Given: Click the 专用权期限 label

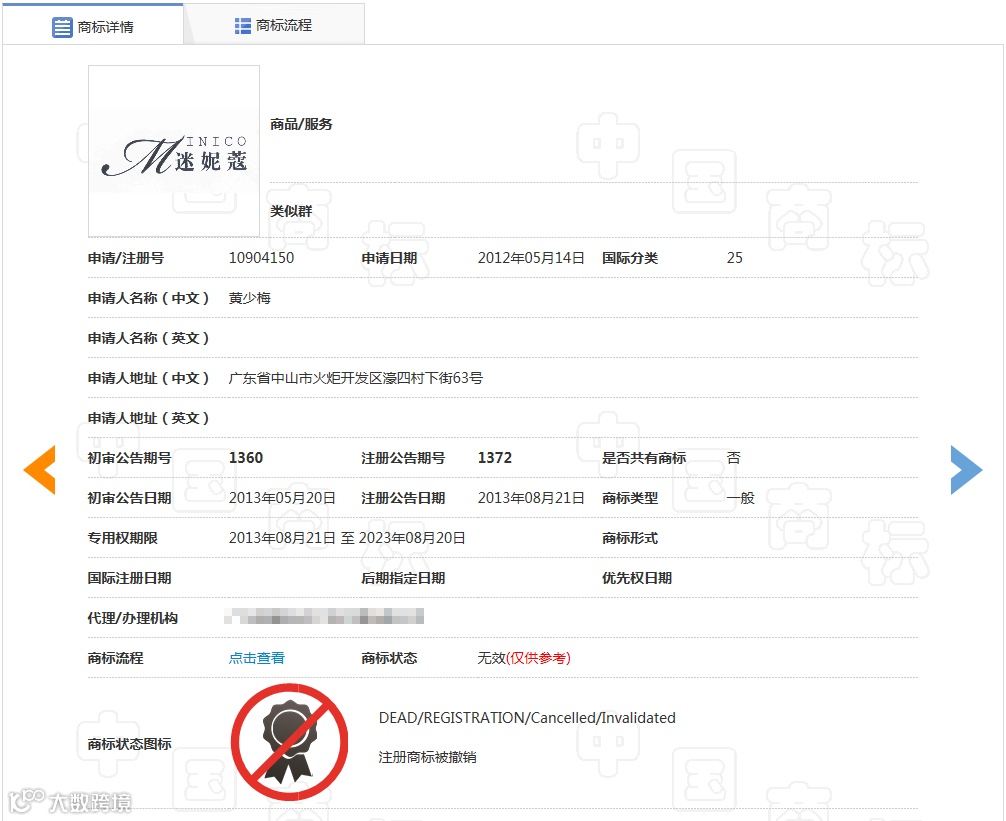Looking at the screenshot, I should pyautogui.click(x=123, y=538).
